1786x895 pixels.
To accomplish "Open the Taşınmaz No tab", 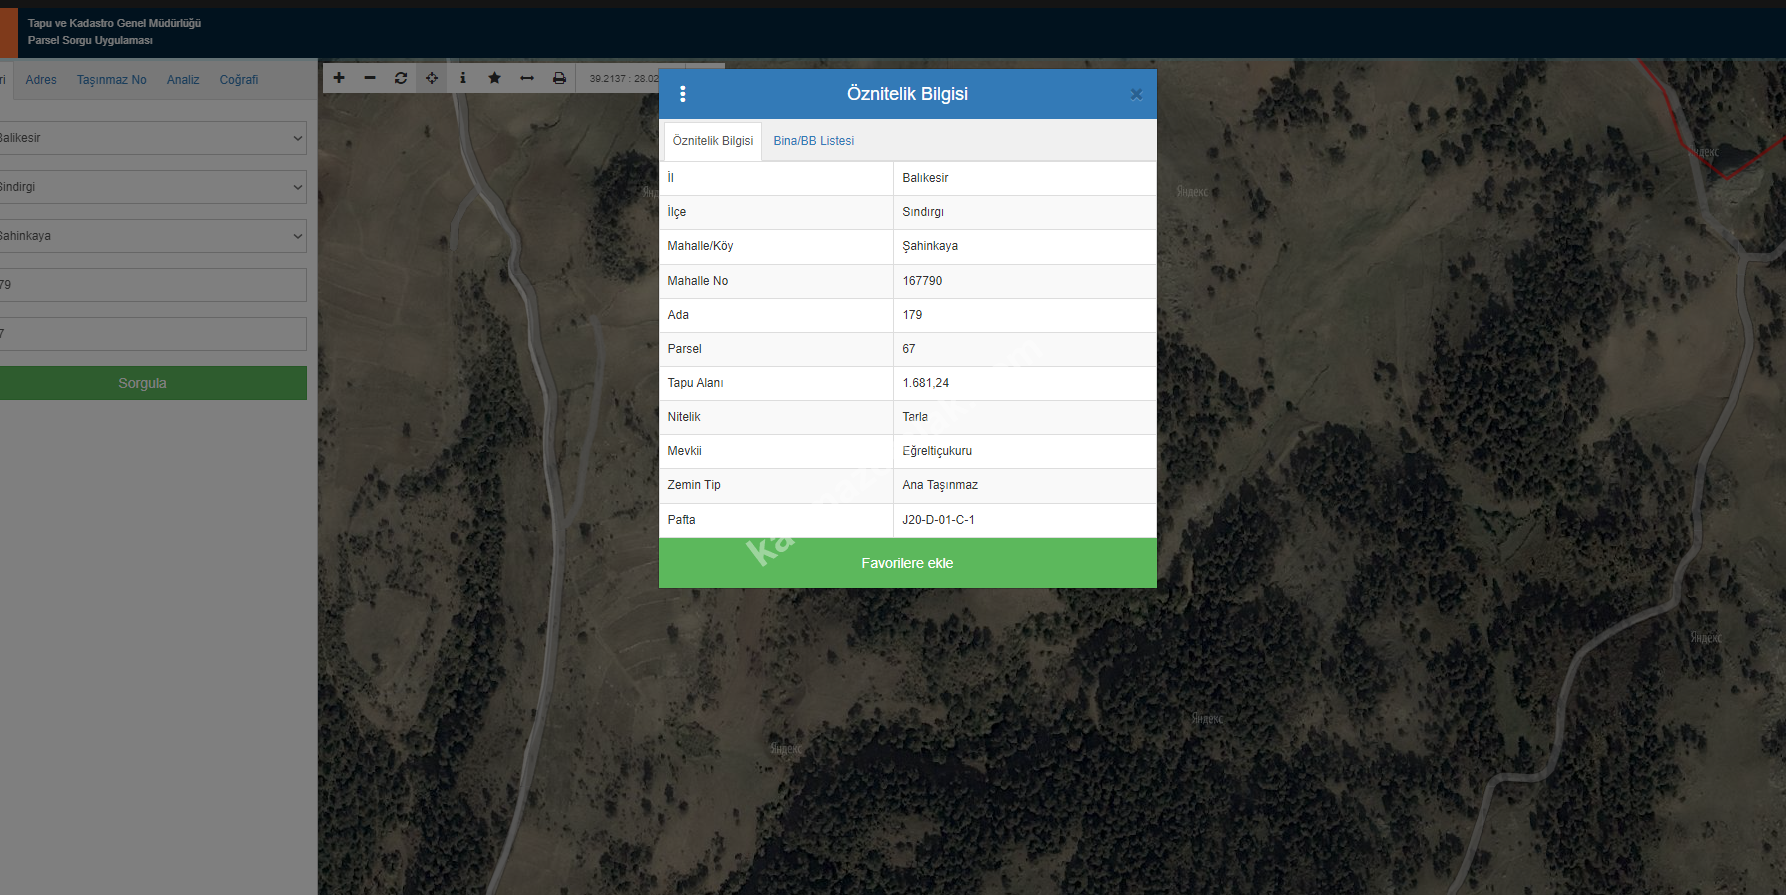I will [x=111, y=80].
